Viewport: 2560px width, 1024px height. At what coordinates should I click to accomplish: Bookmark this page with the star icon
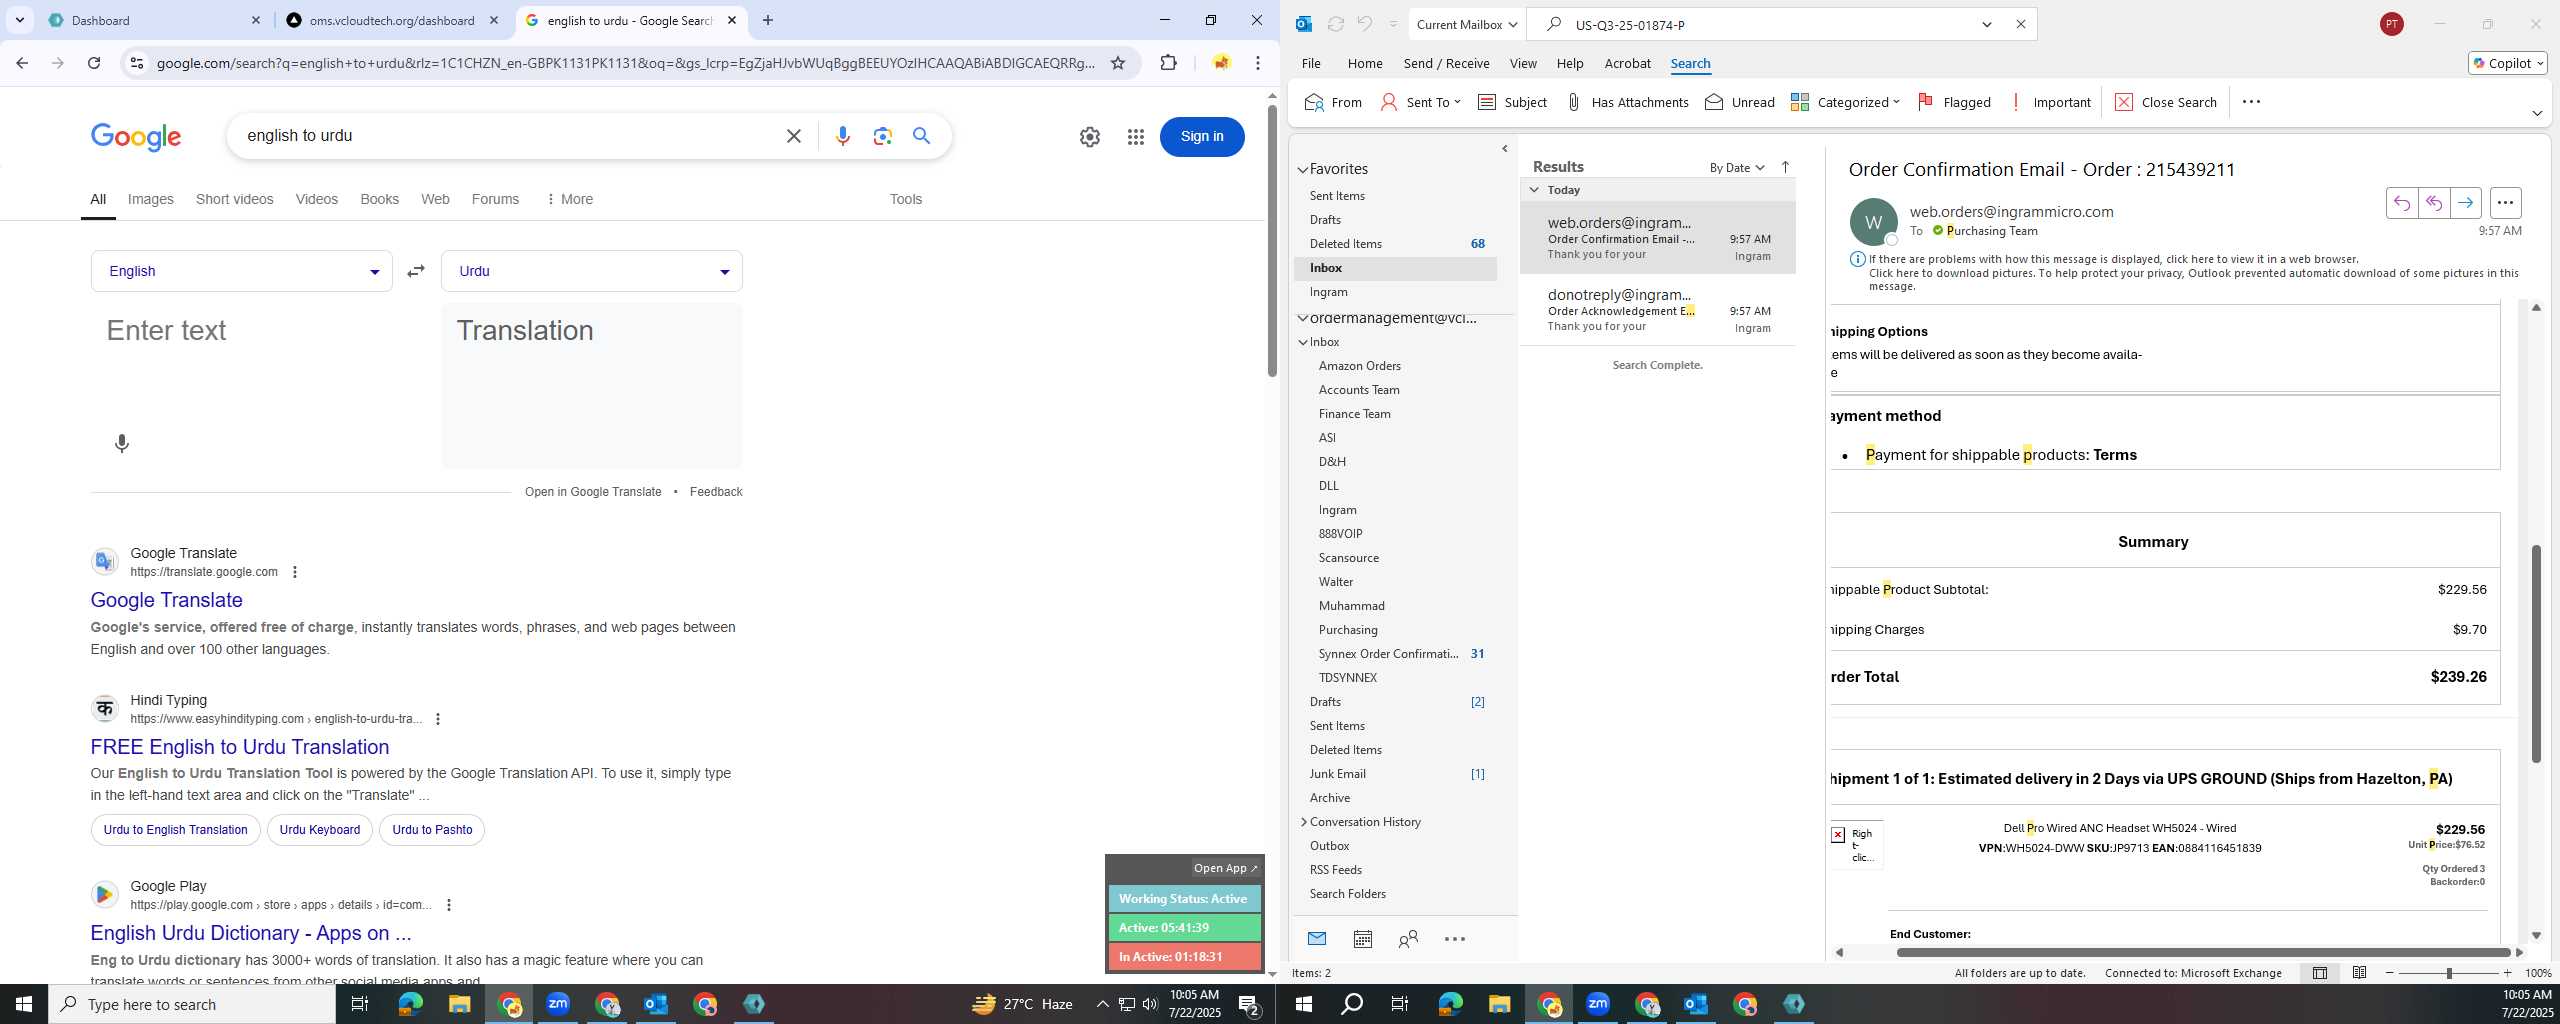tap(1118, 63)
